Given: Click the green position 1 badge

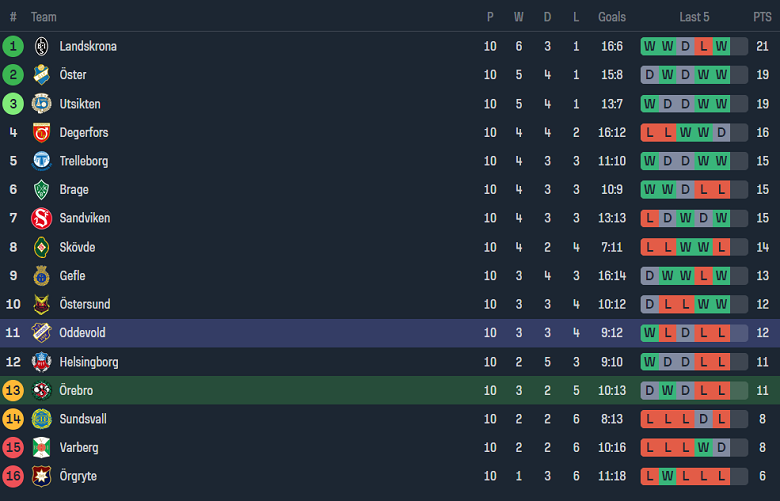Looking at the screenshot, I should point(13,46).
